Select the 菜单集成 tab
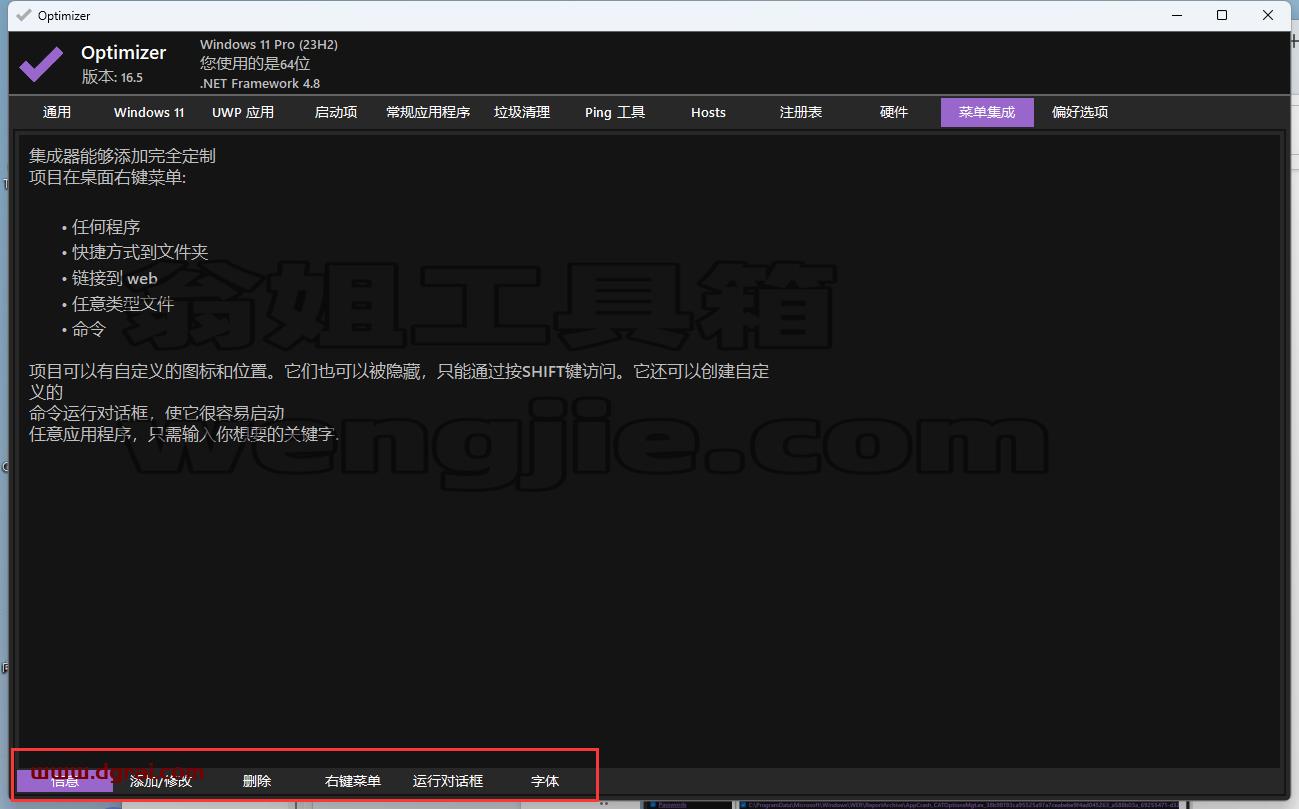 [x=987, y=112]
